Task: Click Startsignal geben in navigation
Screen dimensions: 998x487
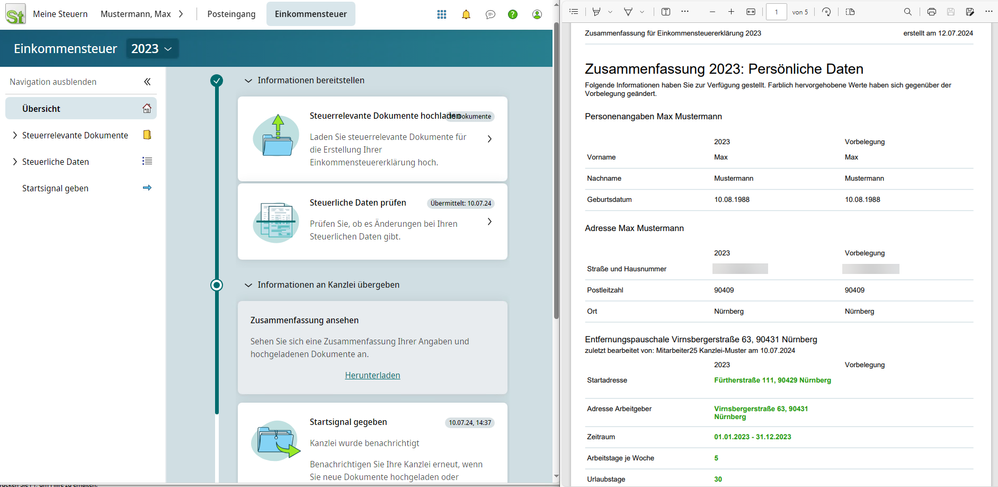Action: coord(57,187)
